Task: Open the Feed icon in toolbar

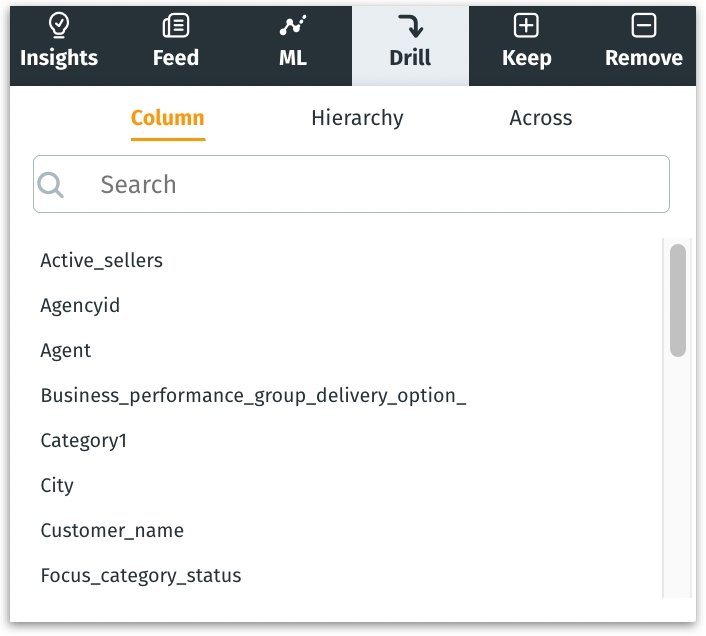Action: point(176,27)
